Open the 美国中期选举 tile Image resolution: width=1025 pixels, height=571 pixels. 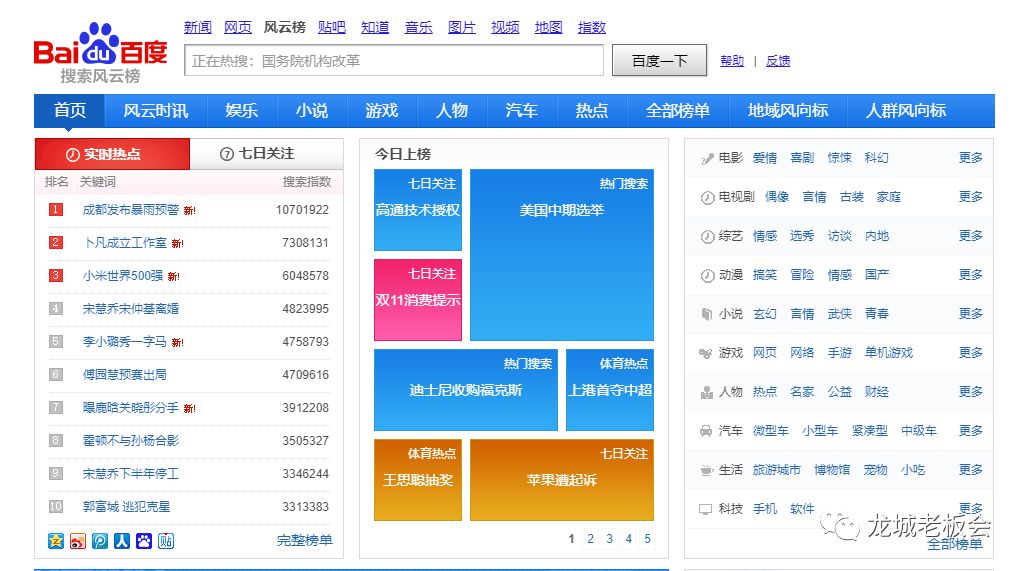562,255
